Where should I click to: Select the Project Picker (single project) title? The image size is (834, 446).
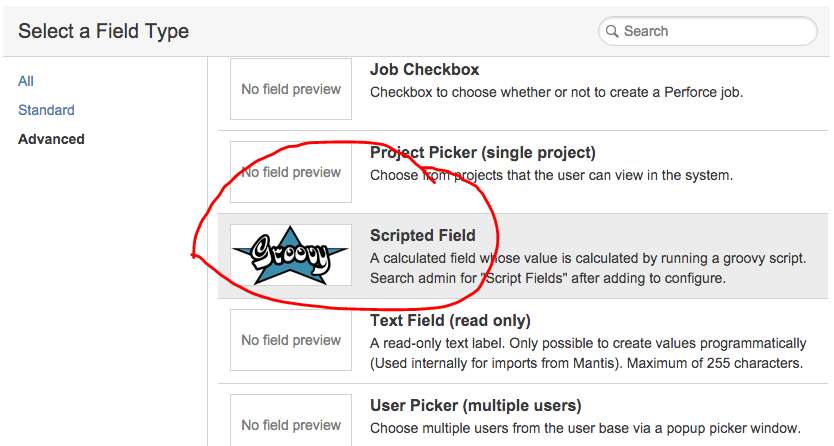[482, 153]
